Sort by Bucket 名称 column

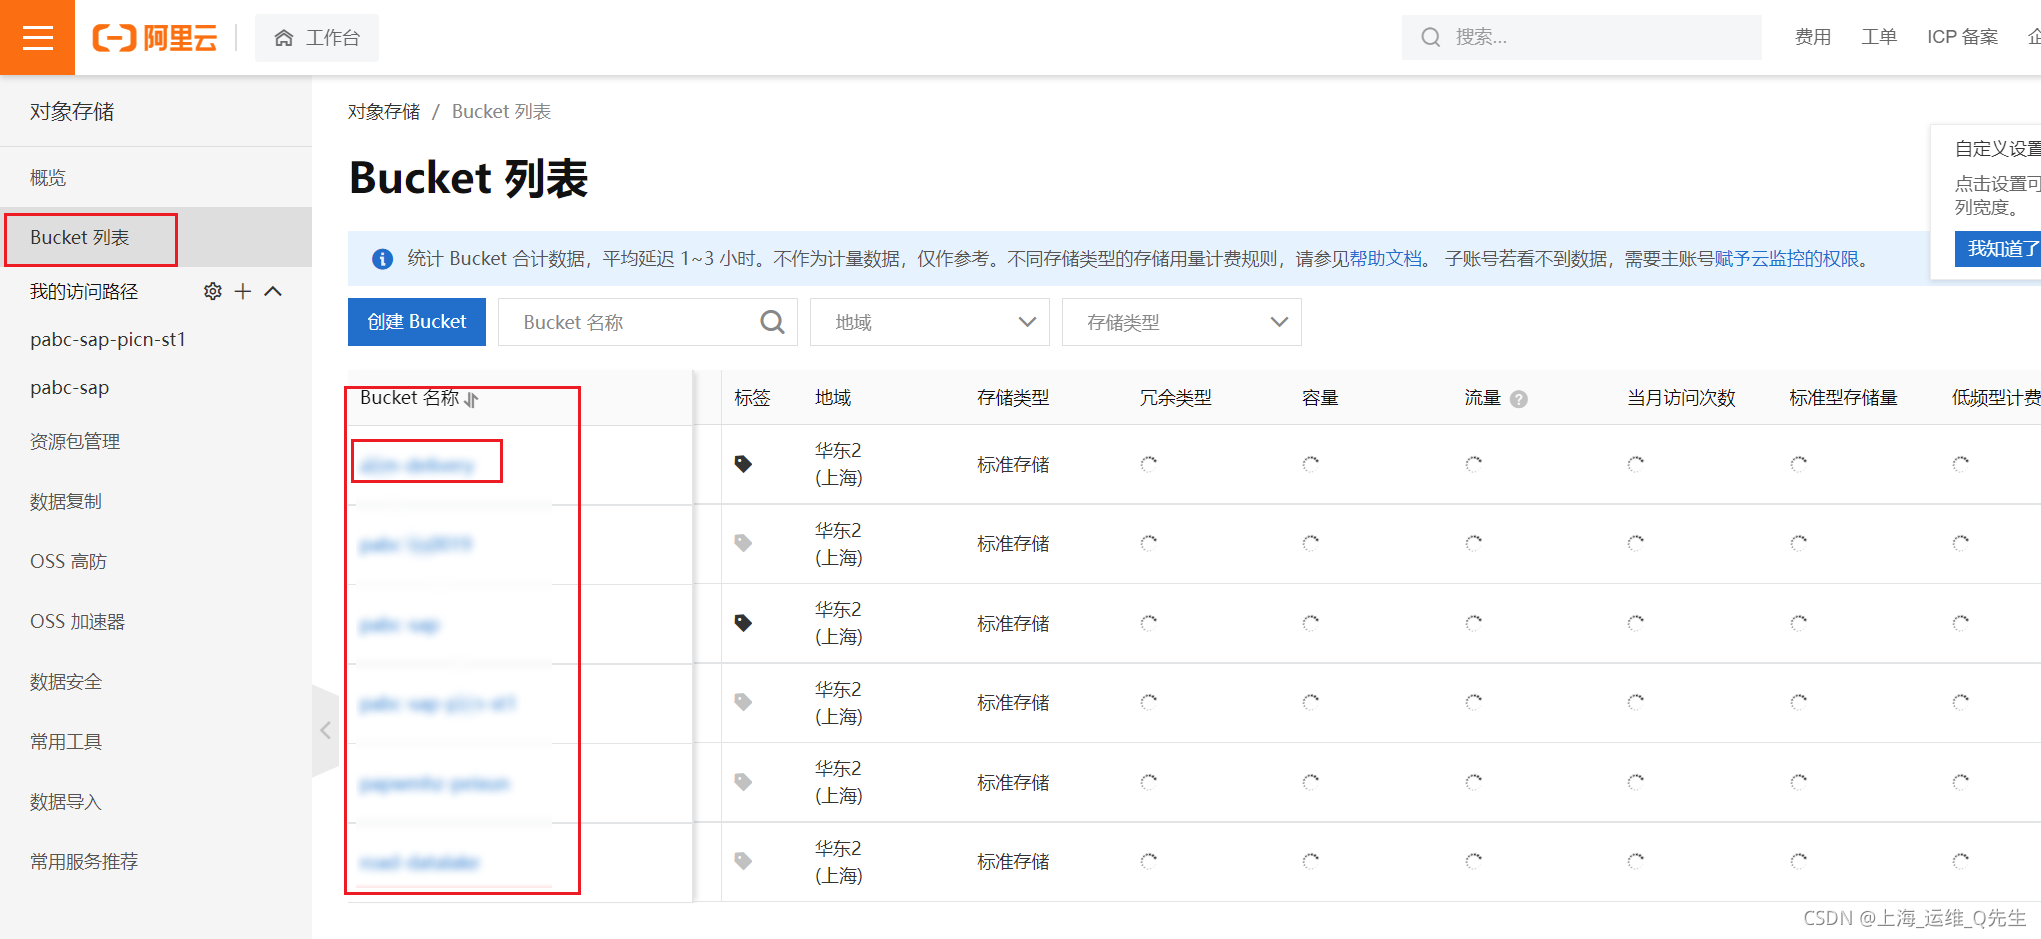472,399
